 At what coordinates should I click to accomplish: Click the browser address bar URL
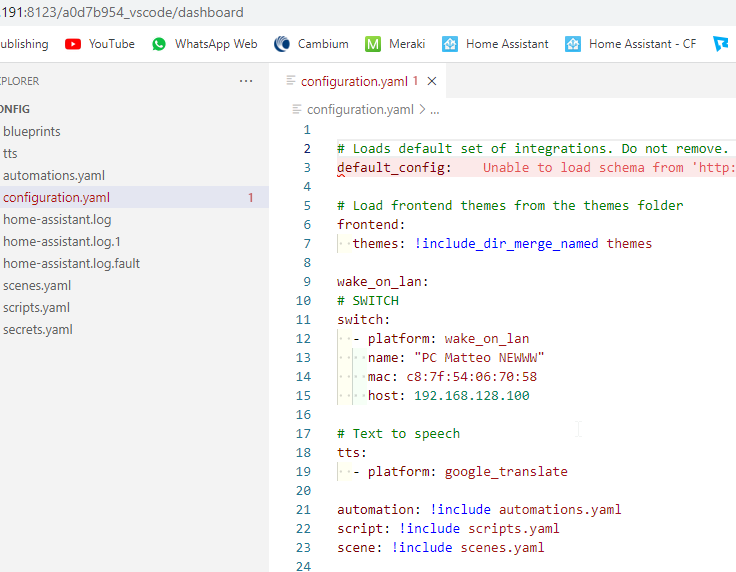tap(122, 13)
